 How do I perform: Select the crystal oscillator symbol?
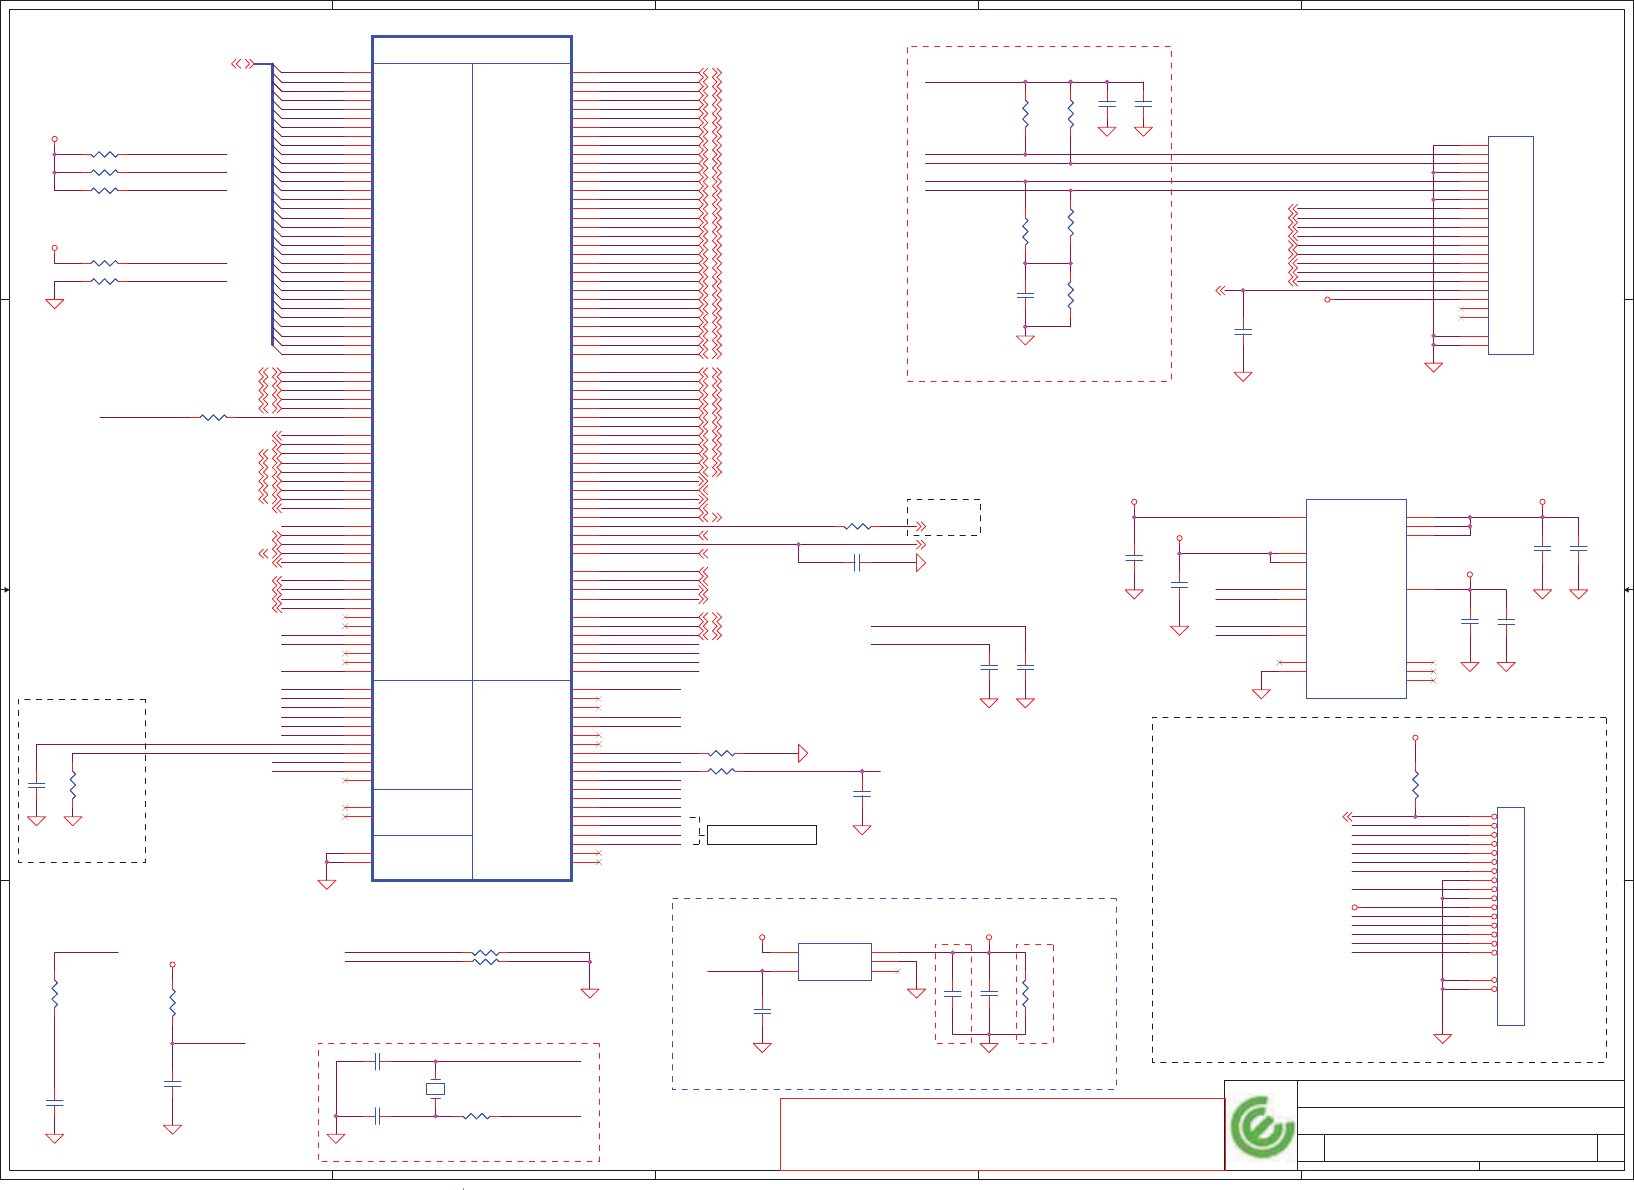coord(435,1089)
